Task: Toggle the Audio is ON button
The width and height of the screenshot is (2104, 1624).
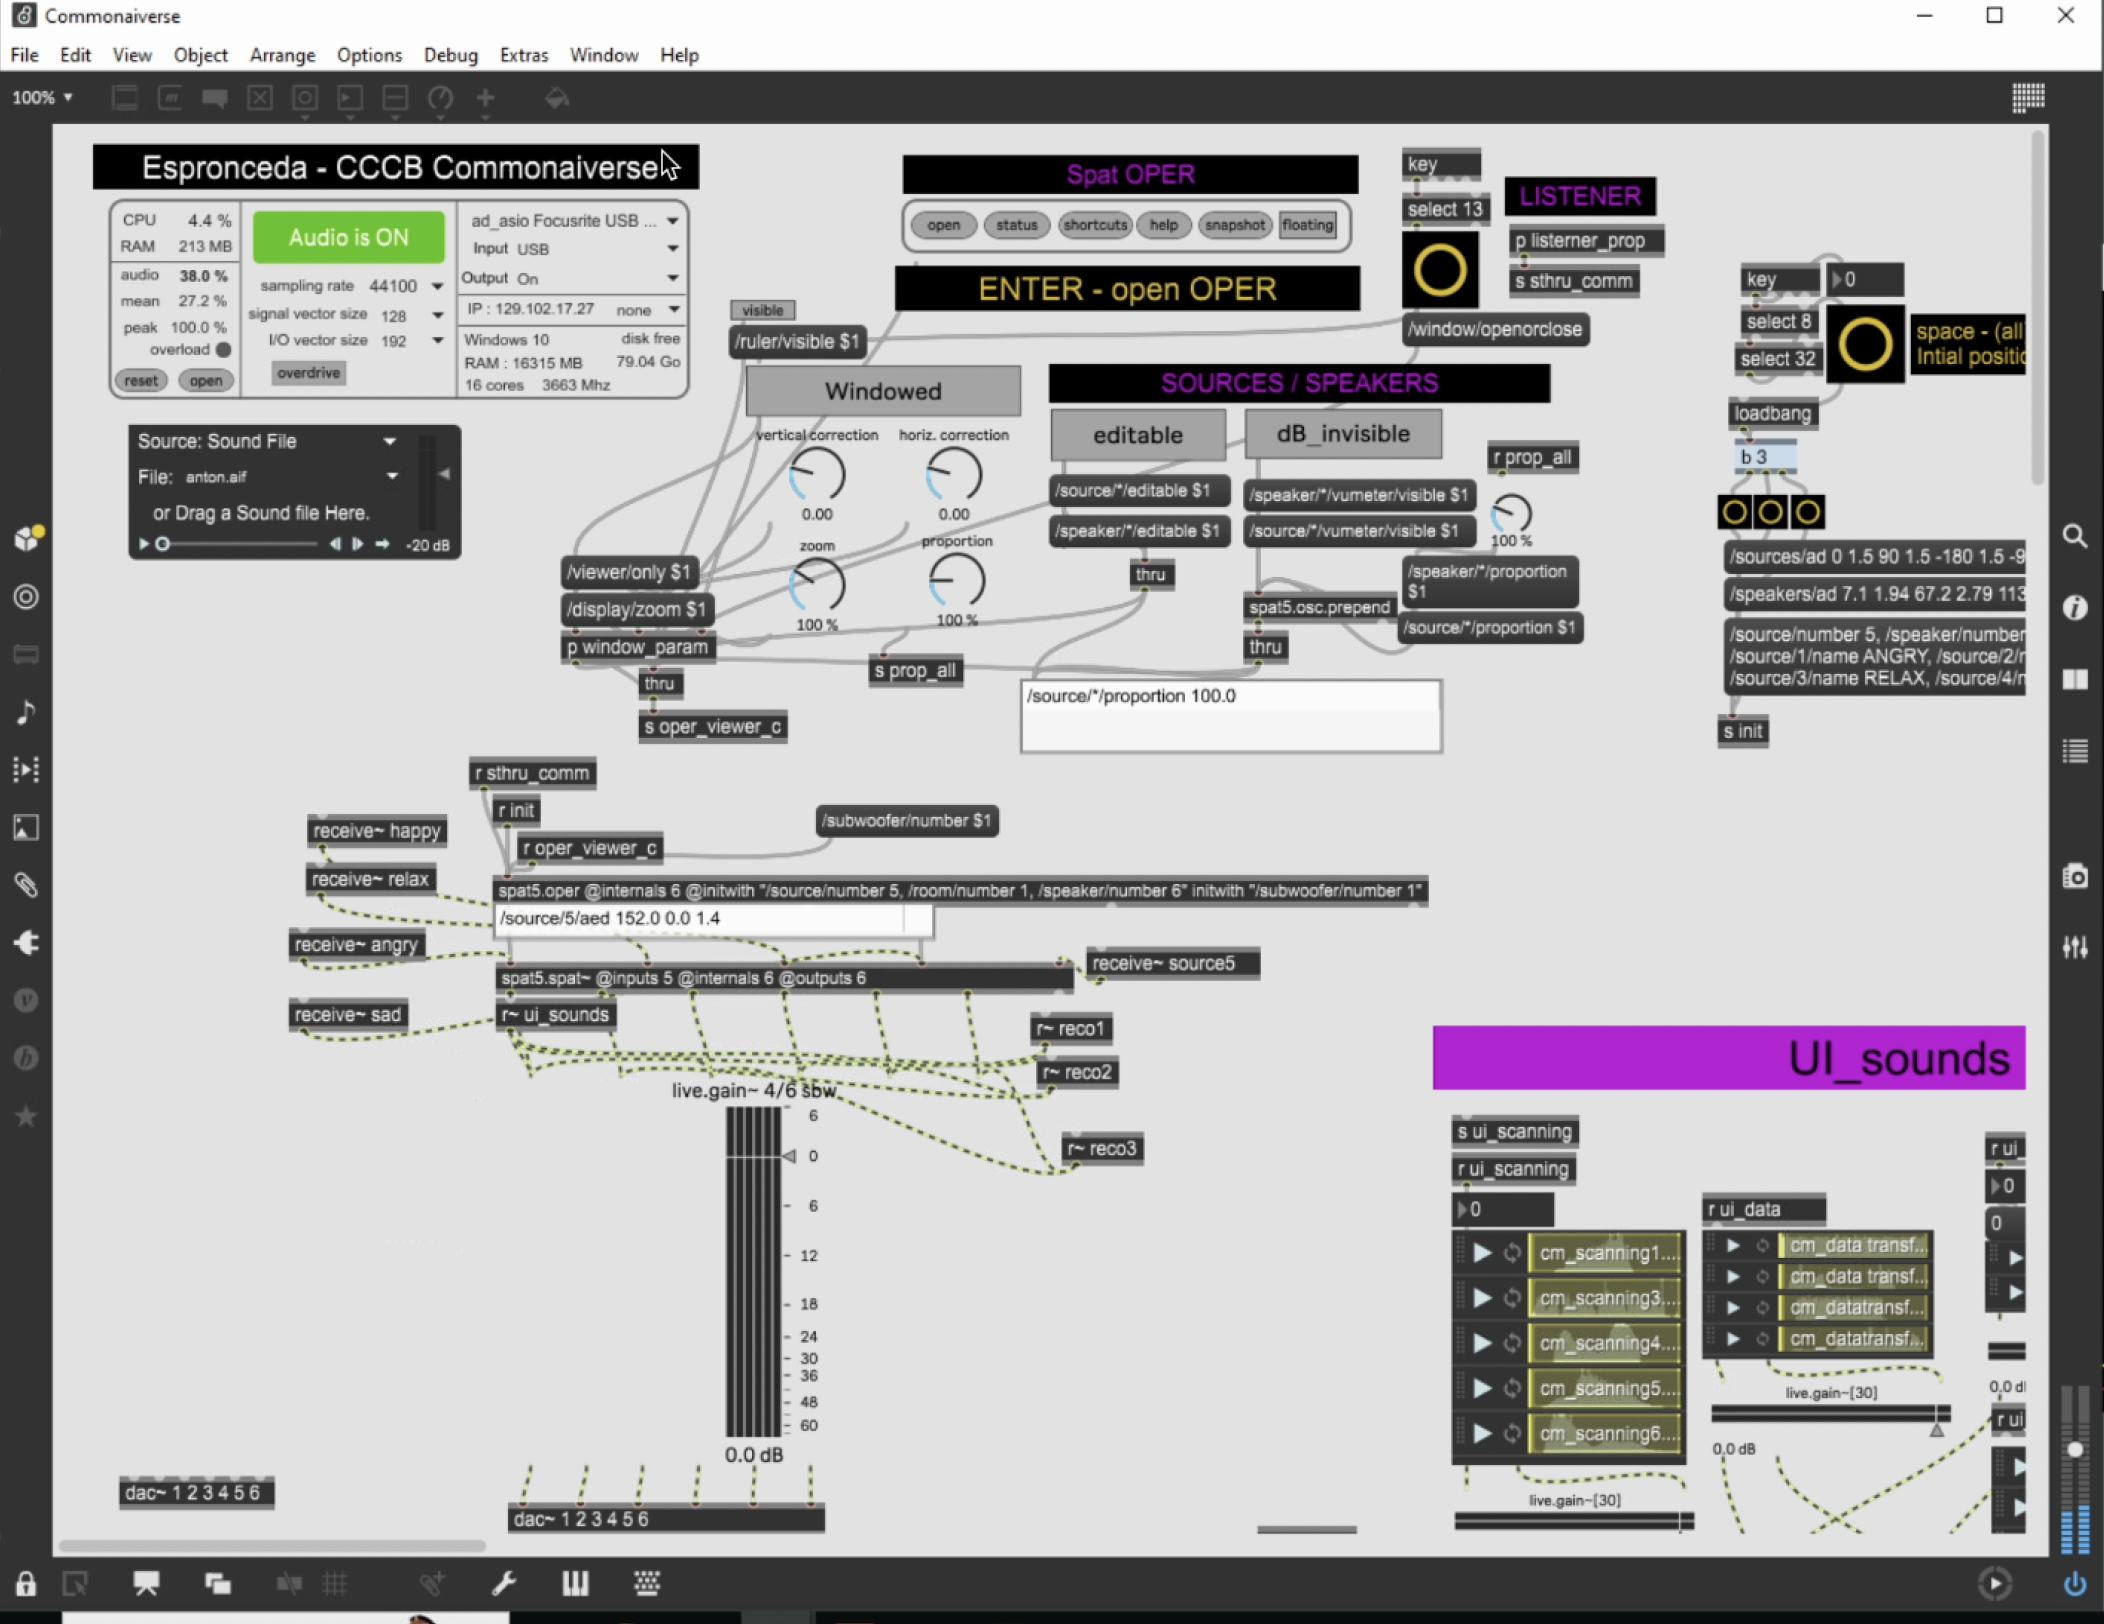Action: (348, 237)
